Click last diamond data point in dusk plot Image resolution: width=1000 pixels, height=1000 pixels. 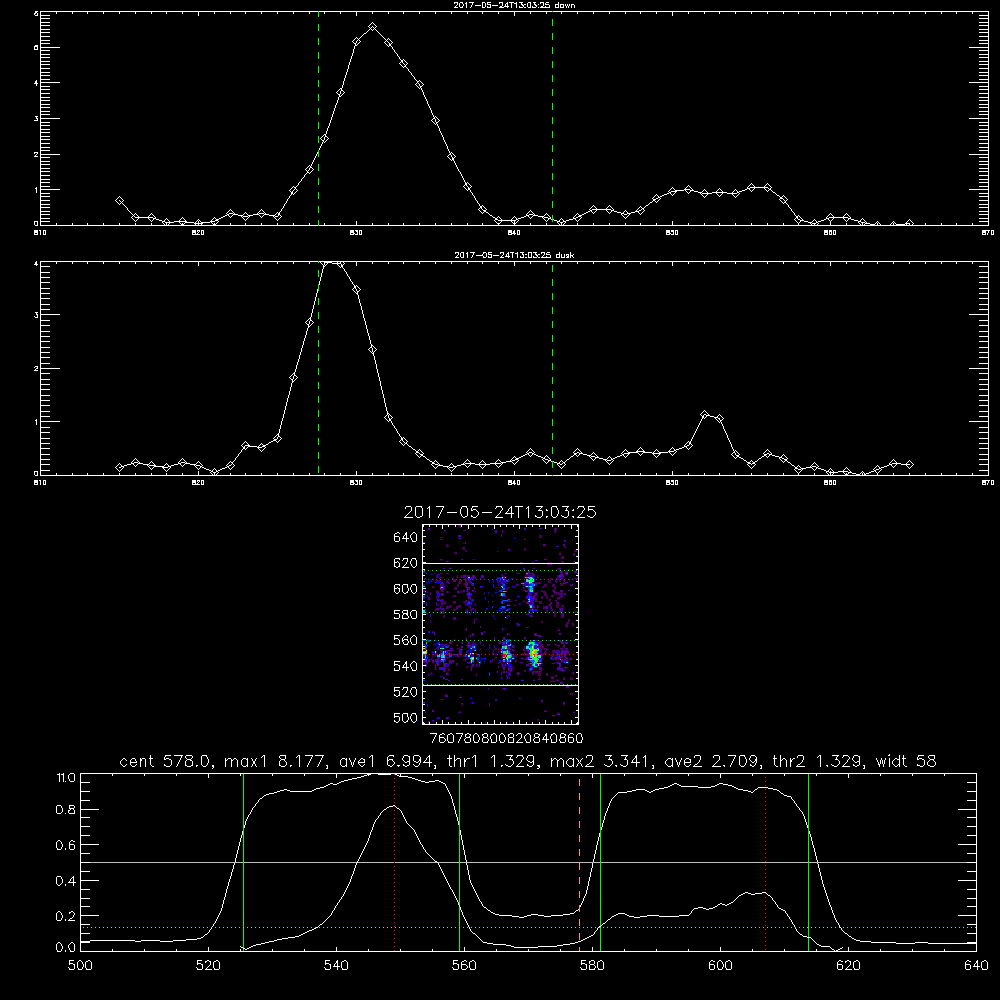click(x=909, y=464)
